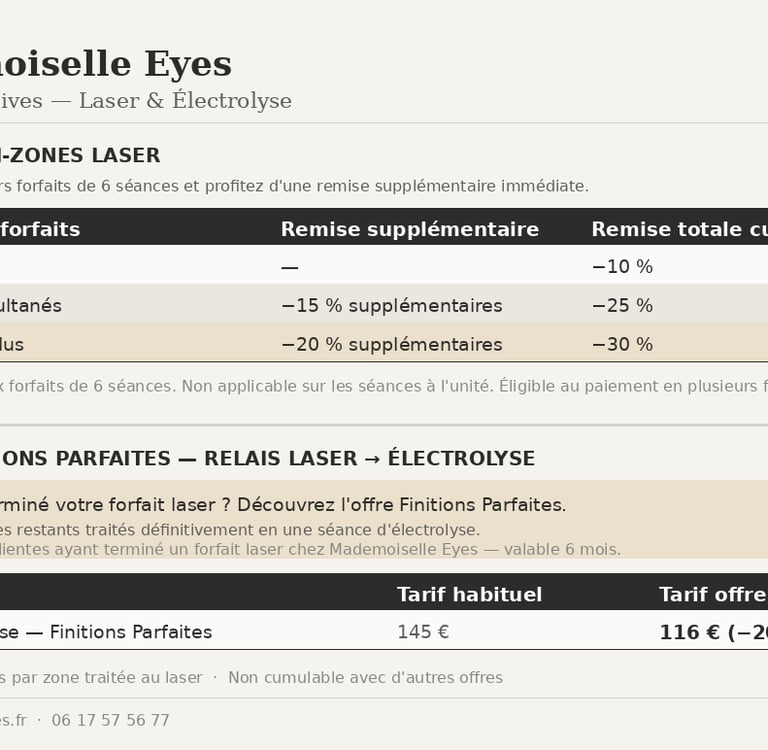The height and width of the screenshot is (750, 768).
Task: Select the Tarif habituel column header
Action: [469, 595]
